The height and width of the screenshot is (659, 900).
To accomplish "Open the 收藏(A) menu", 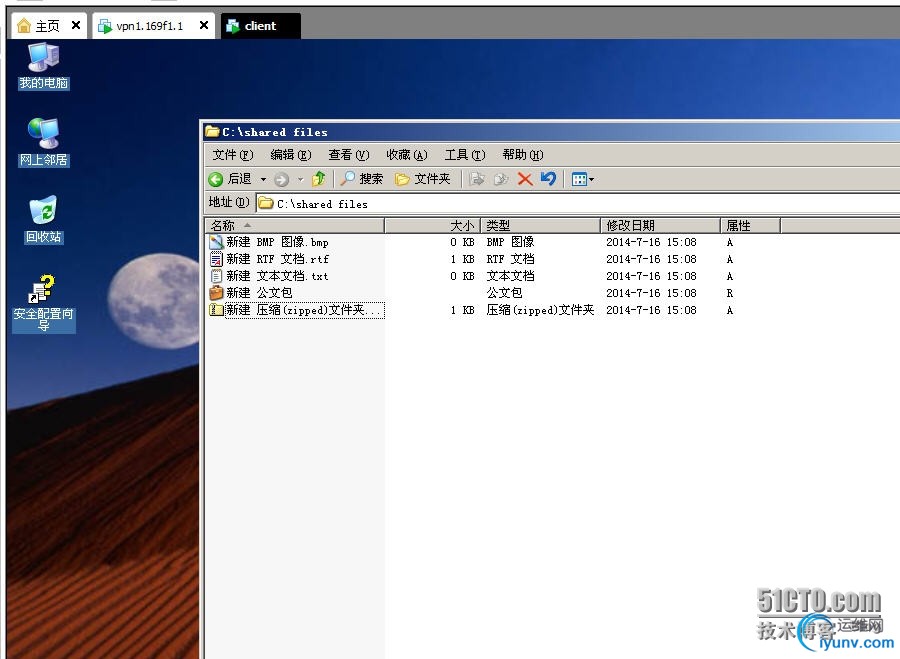I will click(406, 155).
